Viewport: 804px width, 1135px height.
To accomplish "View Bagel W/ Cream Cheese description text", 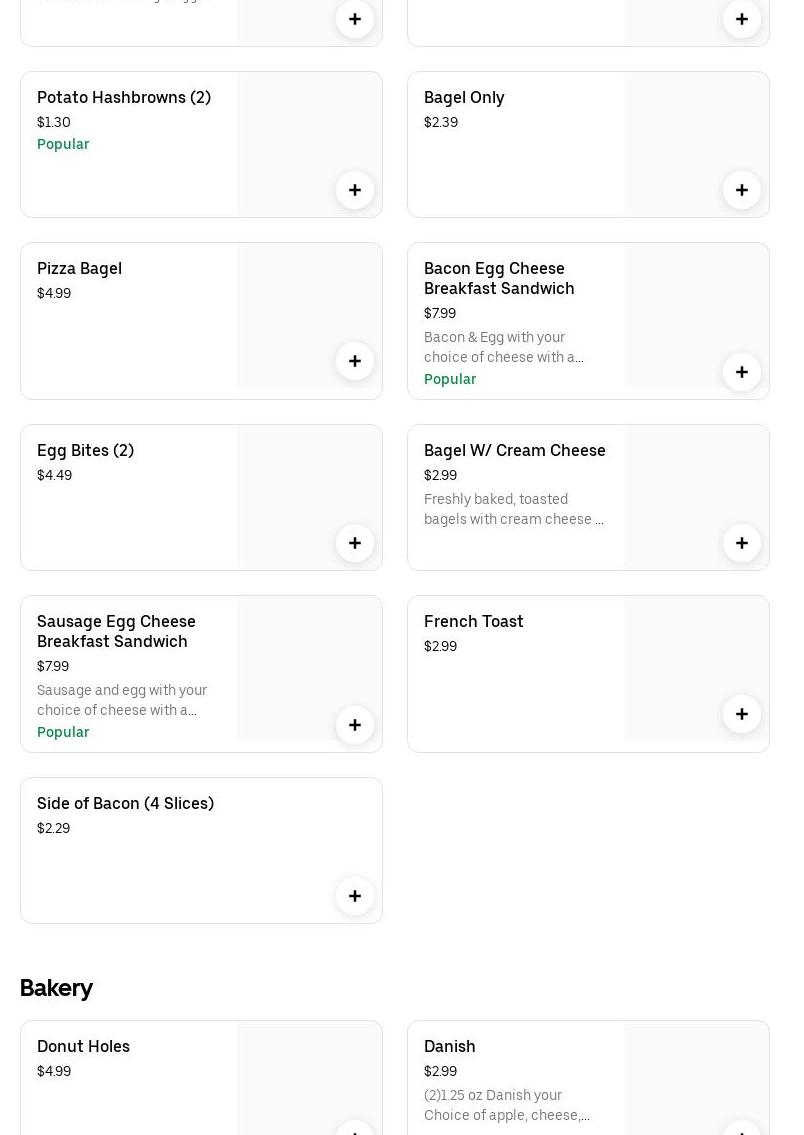I will pyautogui.click(x=513, y=509).
